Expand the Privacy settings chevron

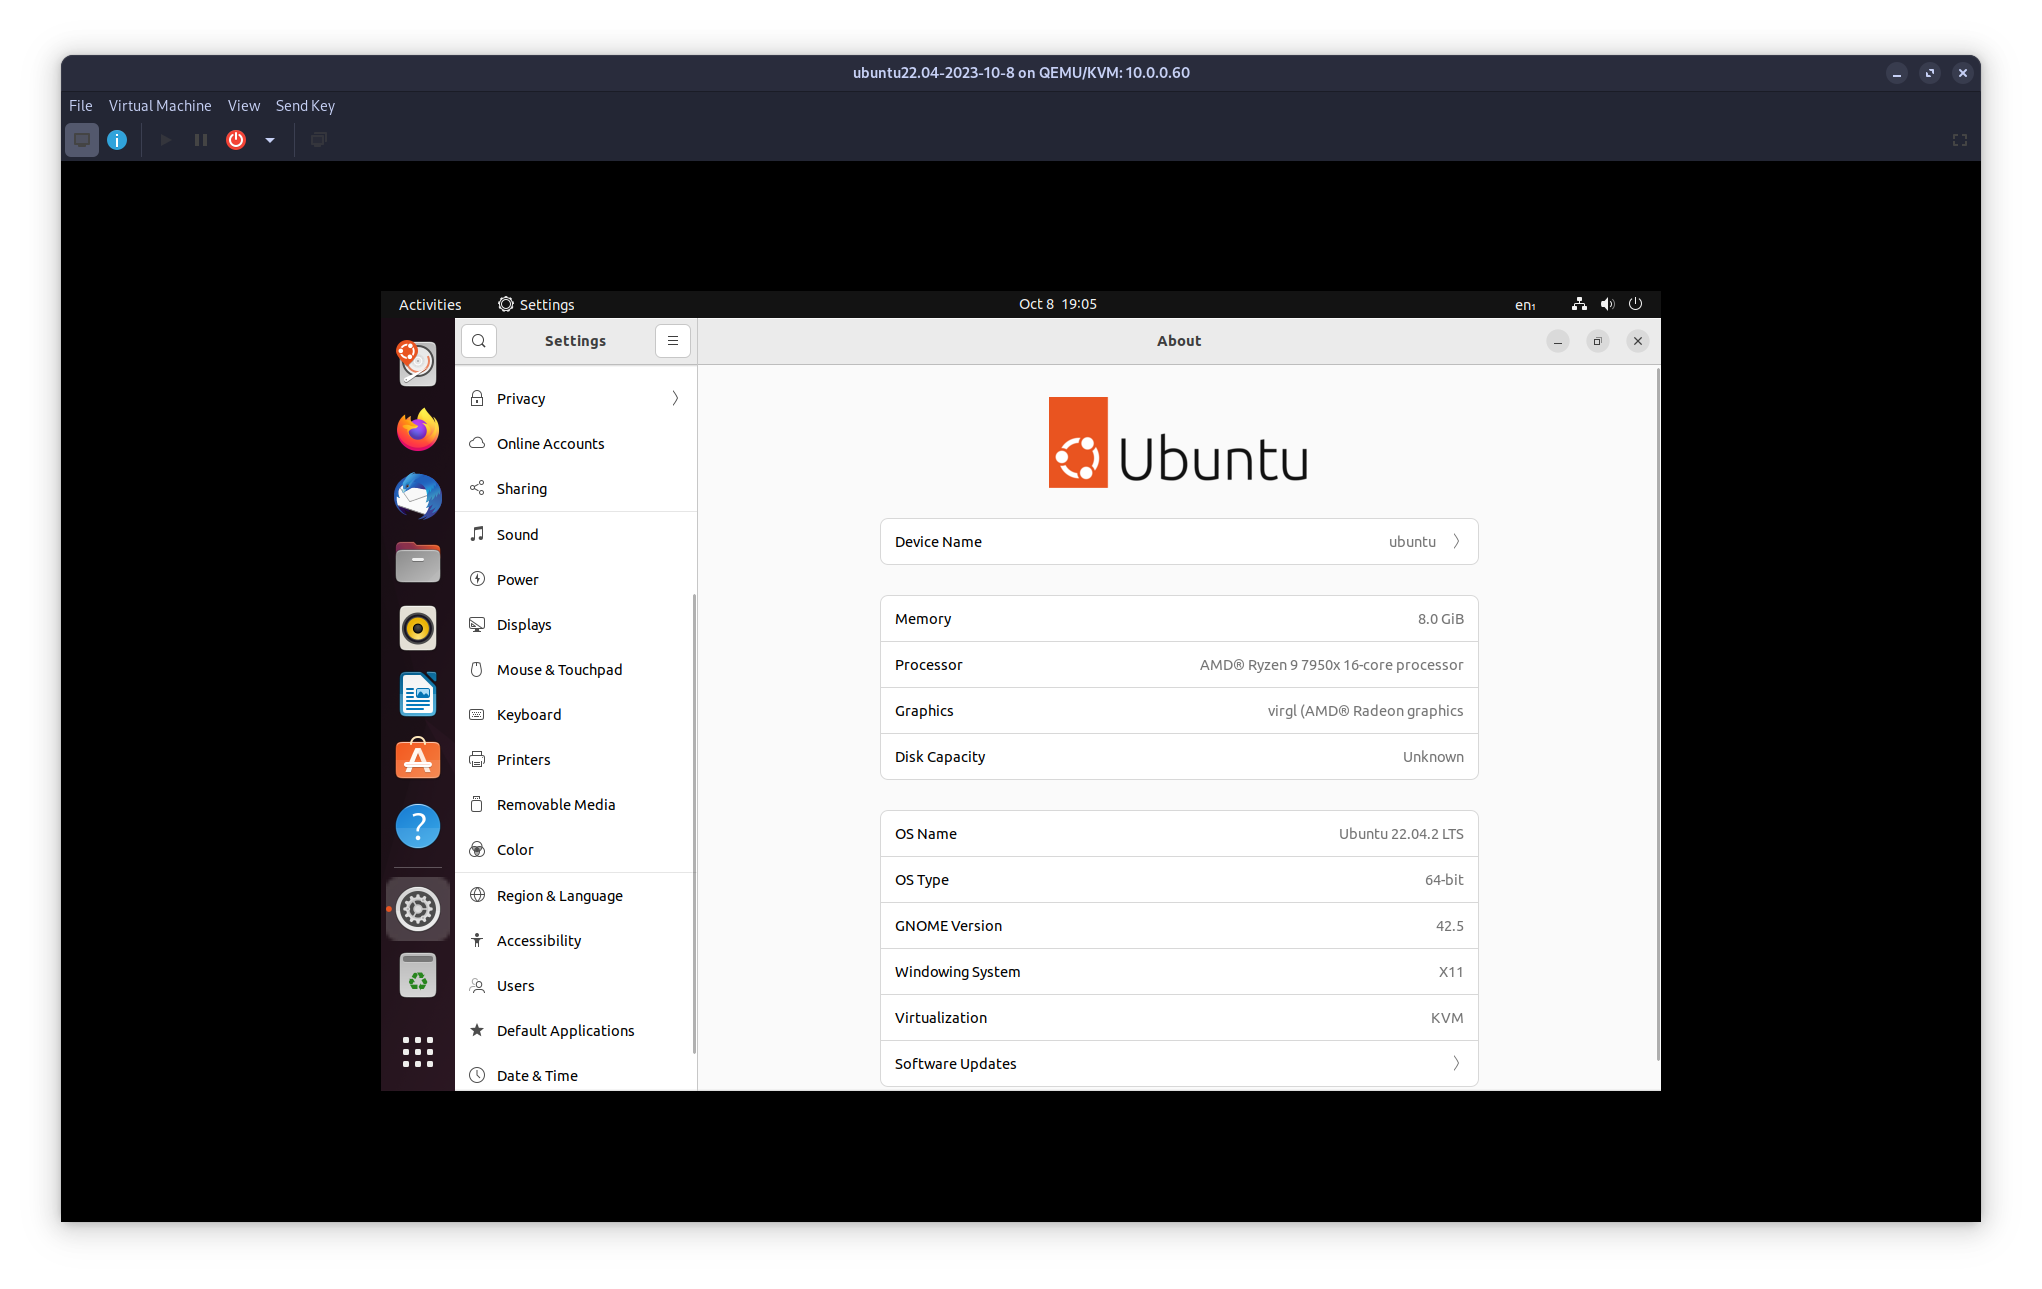(x=676, y=398)
